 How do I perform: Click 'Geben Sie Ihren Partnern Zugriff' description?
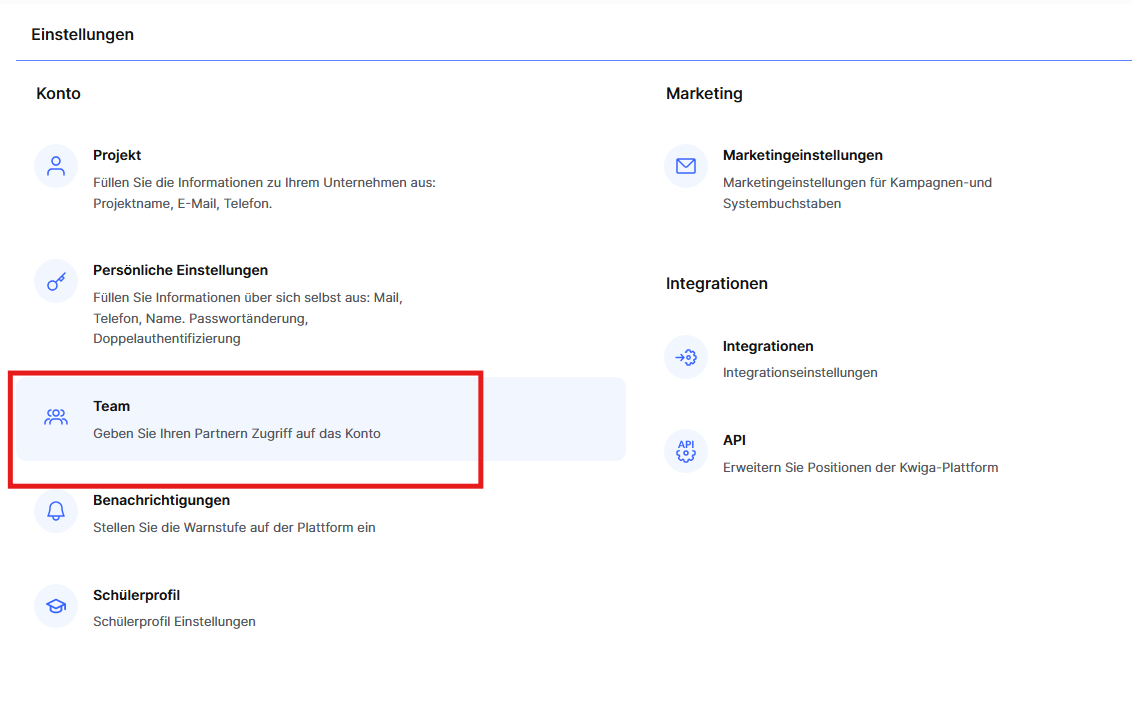[236, 434]
